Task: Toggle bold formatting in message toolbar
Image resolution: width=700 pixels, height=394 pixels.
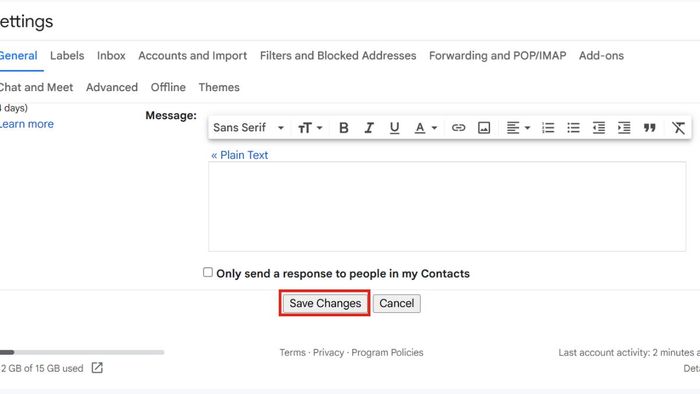Action: coord(343,128)
